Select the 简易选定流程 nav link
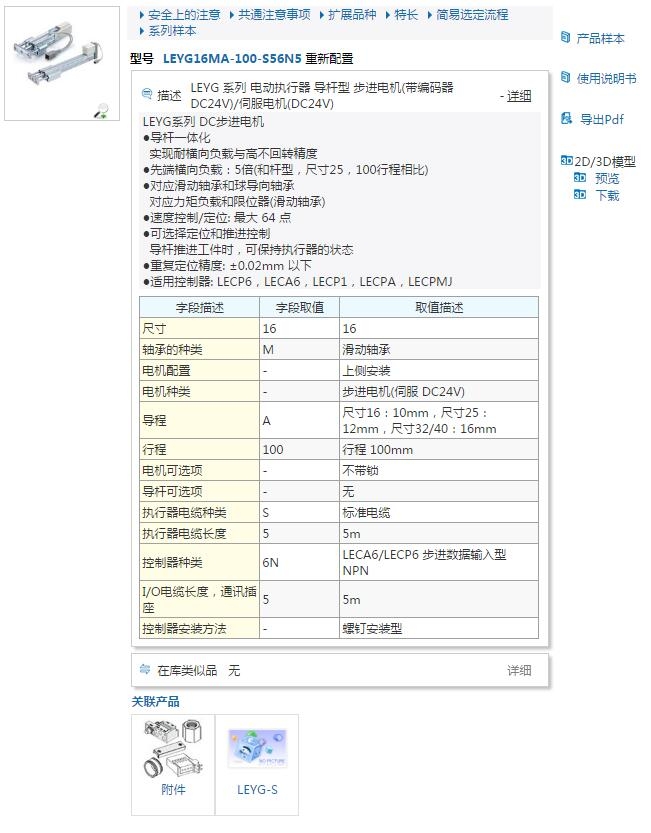The width and height of the screenshot is (651, 833). pos(472,15)
